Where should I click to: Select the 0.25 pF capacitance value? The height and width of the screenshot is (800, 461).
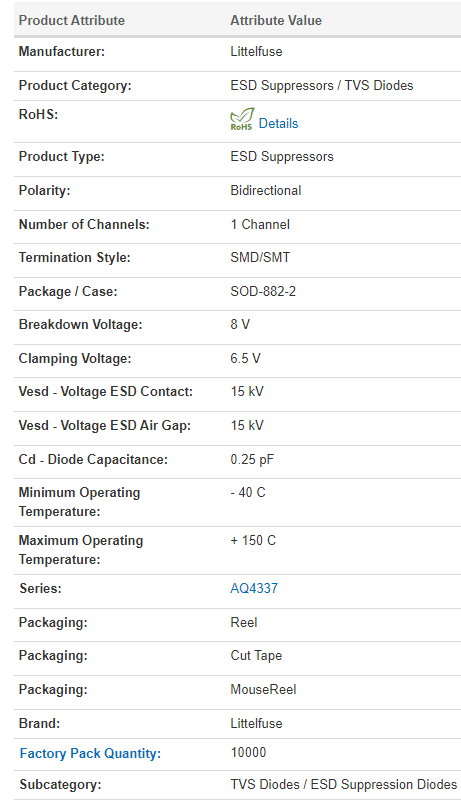point(252,459)
